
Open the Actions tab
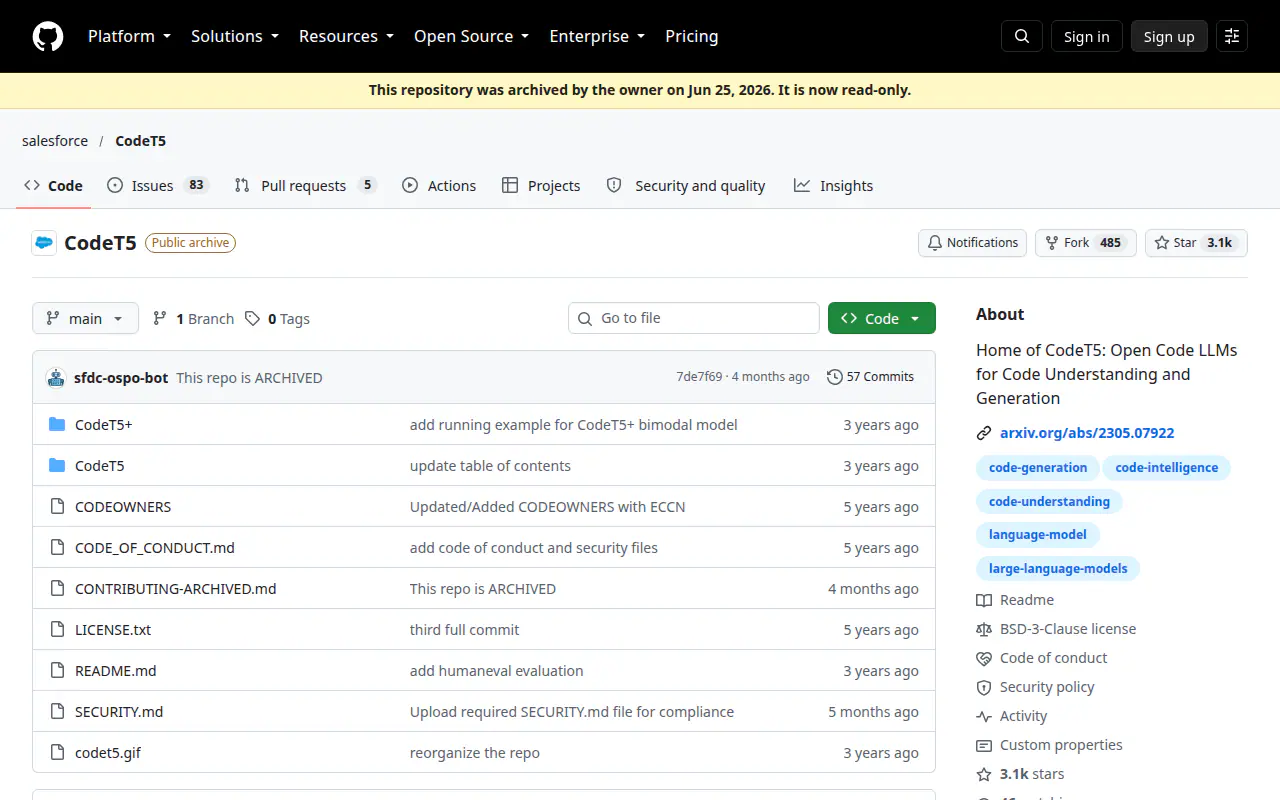pos(439,185)
